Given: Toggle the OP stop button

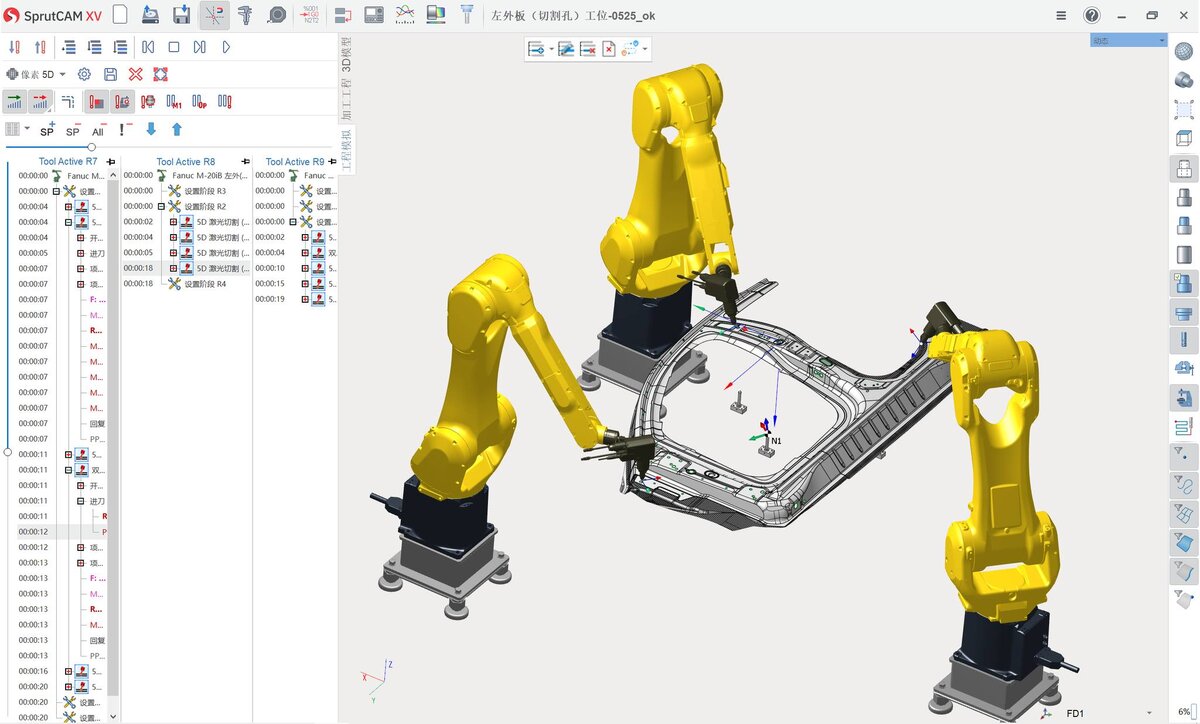Looking at the screenshot, I should point(200,101).
